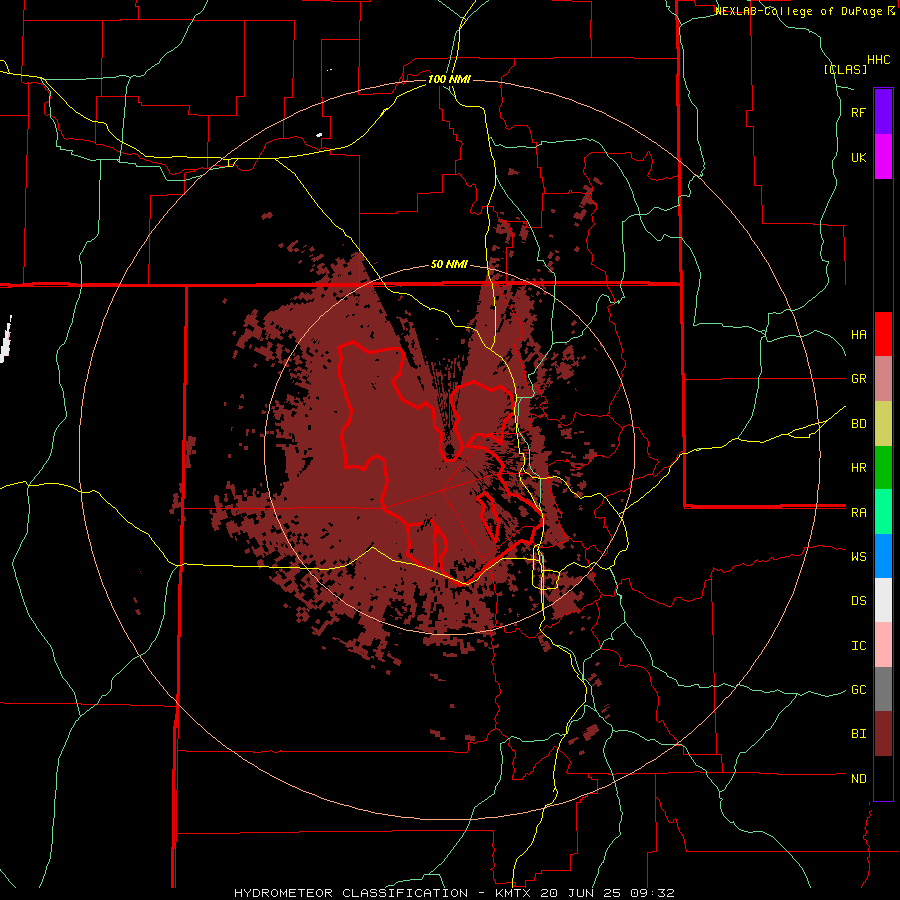Image resolution: width=900 pixels, height=900 pixels.
Task: Click the WS blue legend swatch
Action: click(x=883, y=556)
